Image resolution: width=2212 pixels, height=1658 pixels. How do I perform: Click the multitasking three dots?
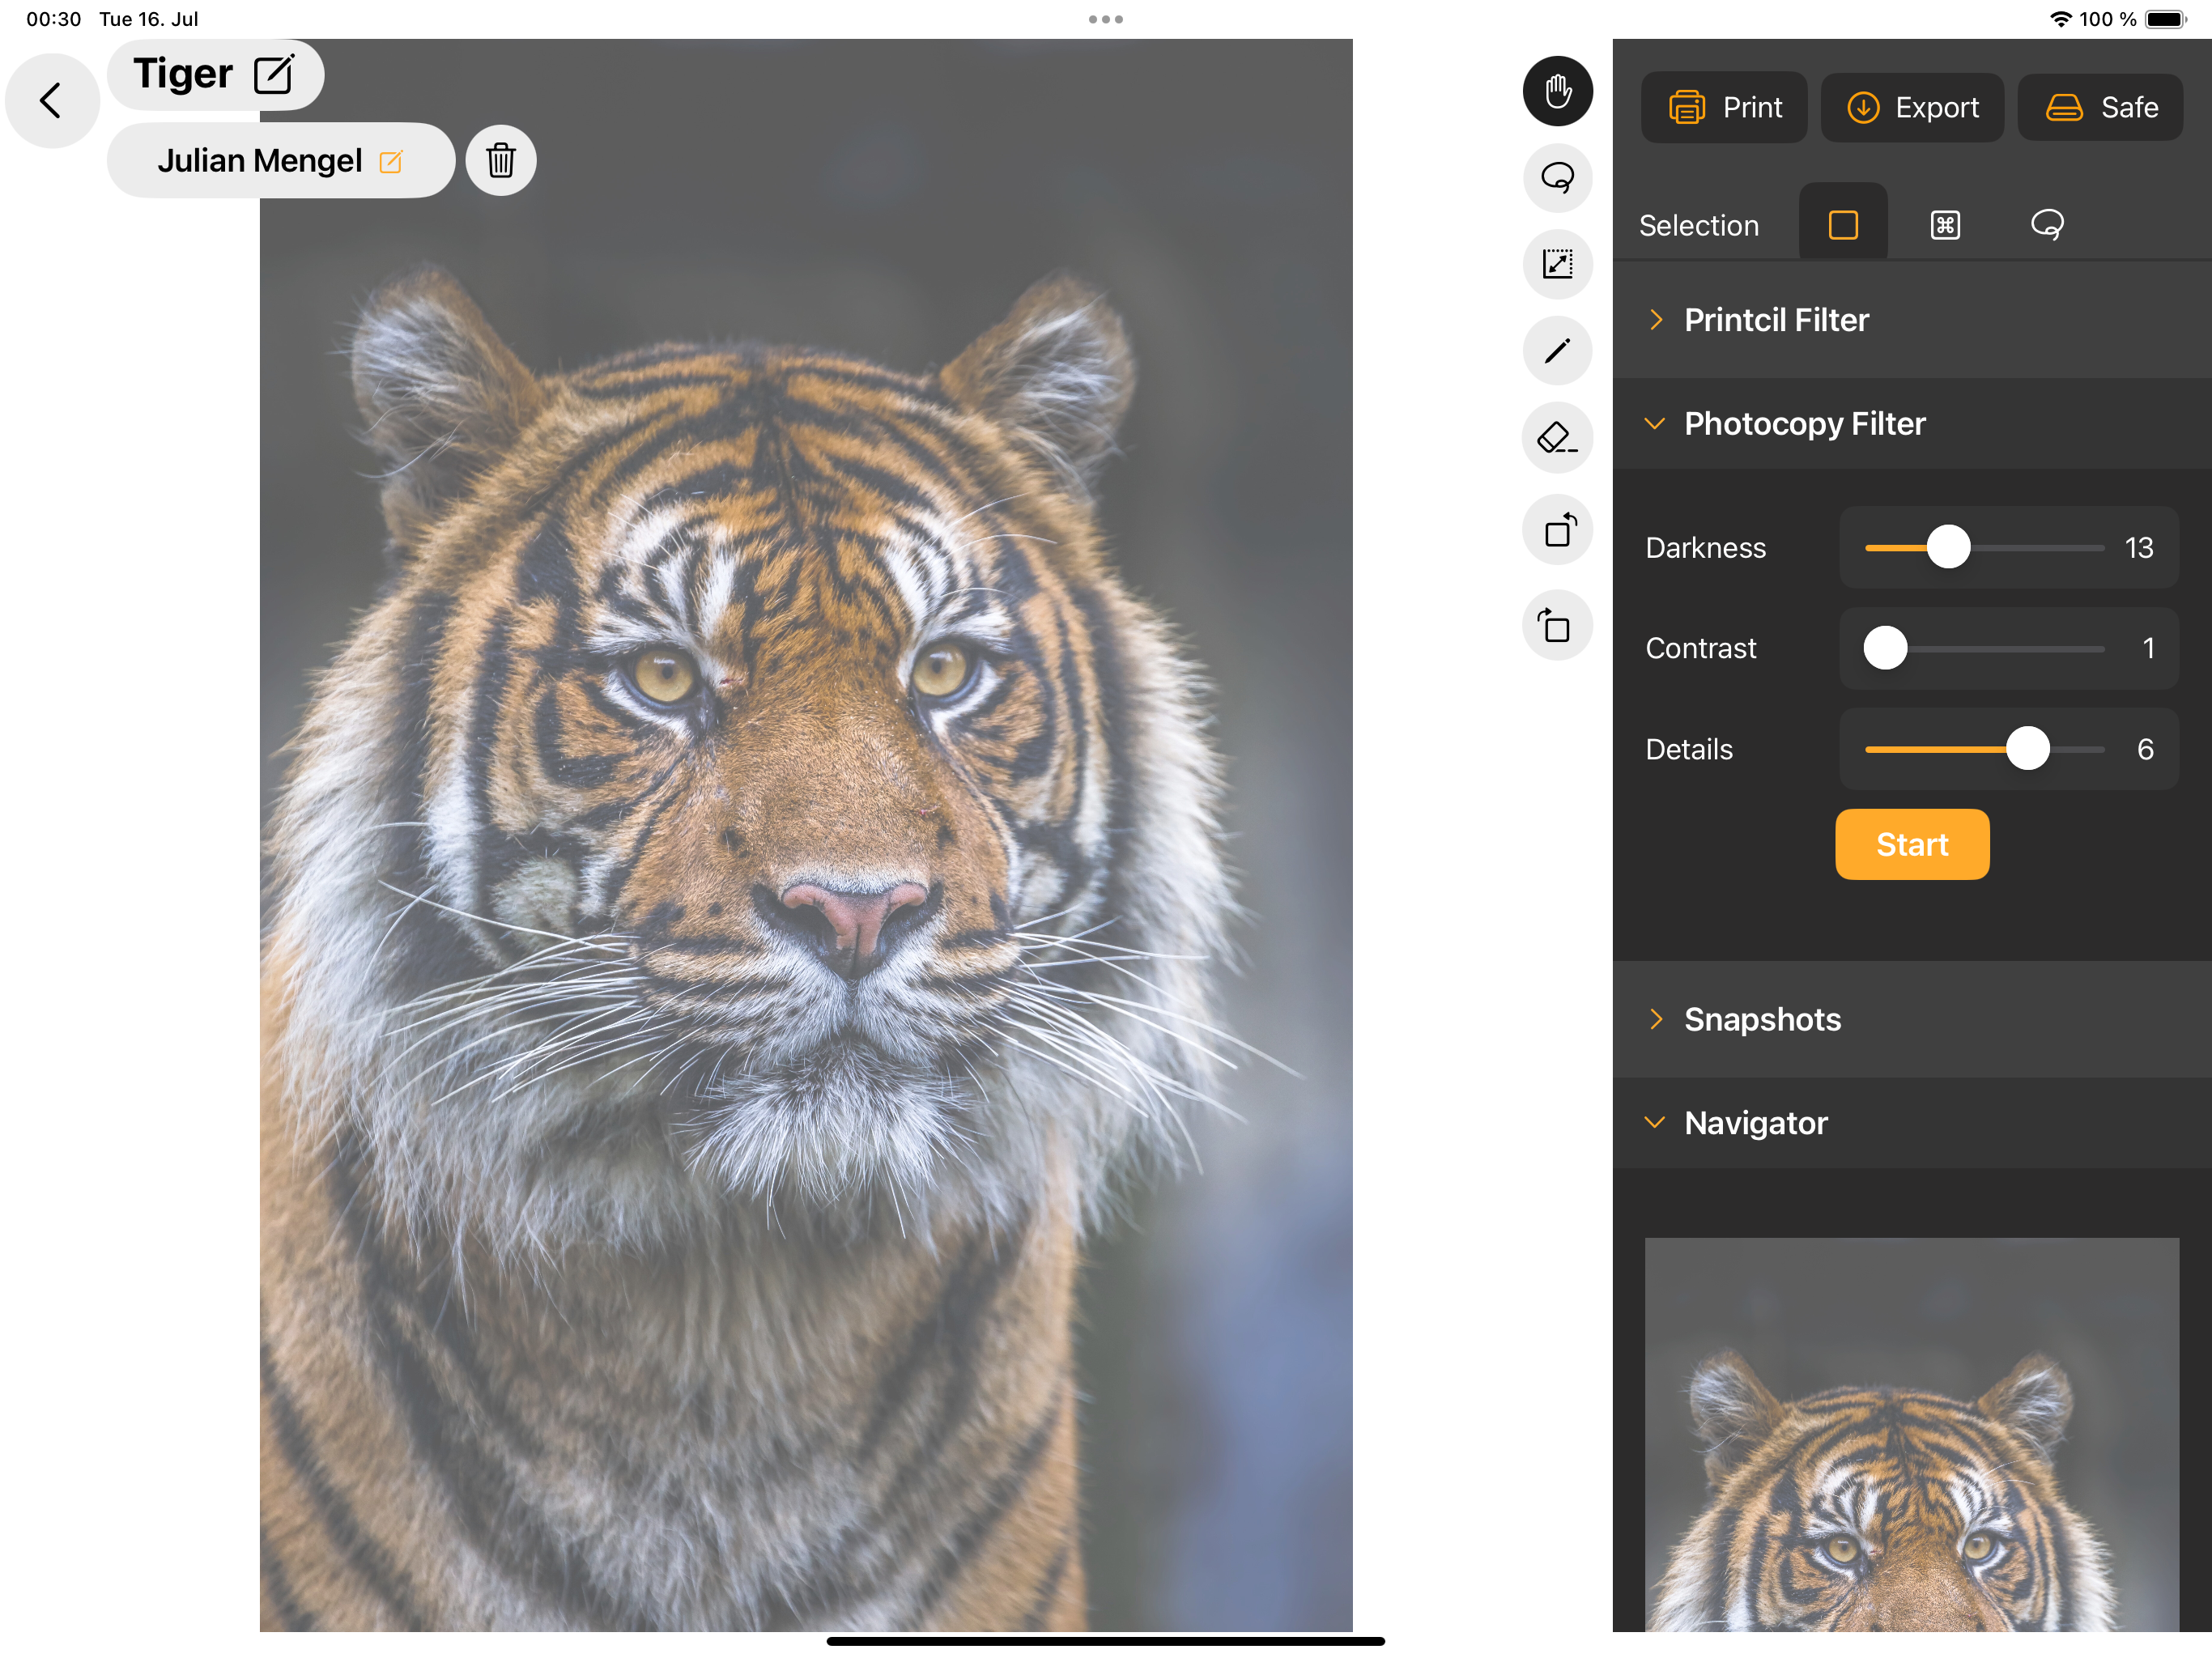pyautogui.click(x=1105, y=19)
